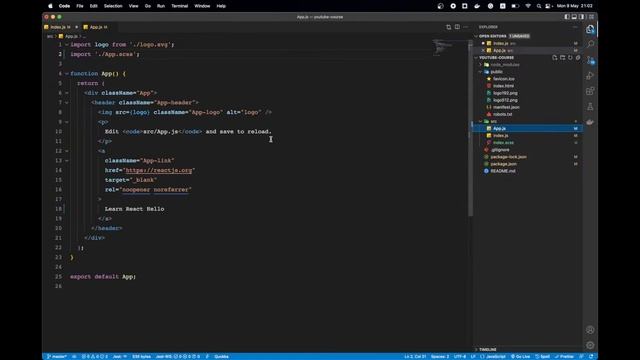This screenshot has width=640, height=360.
Task: Fold the anchor tag at line 12
Action: 67,151
